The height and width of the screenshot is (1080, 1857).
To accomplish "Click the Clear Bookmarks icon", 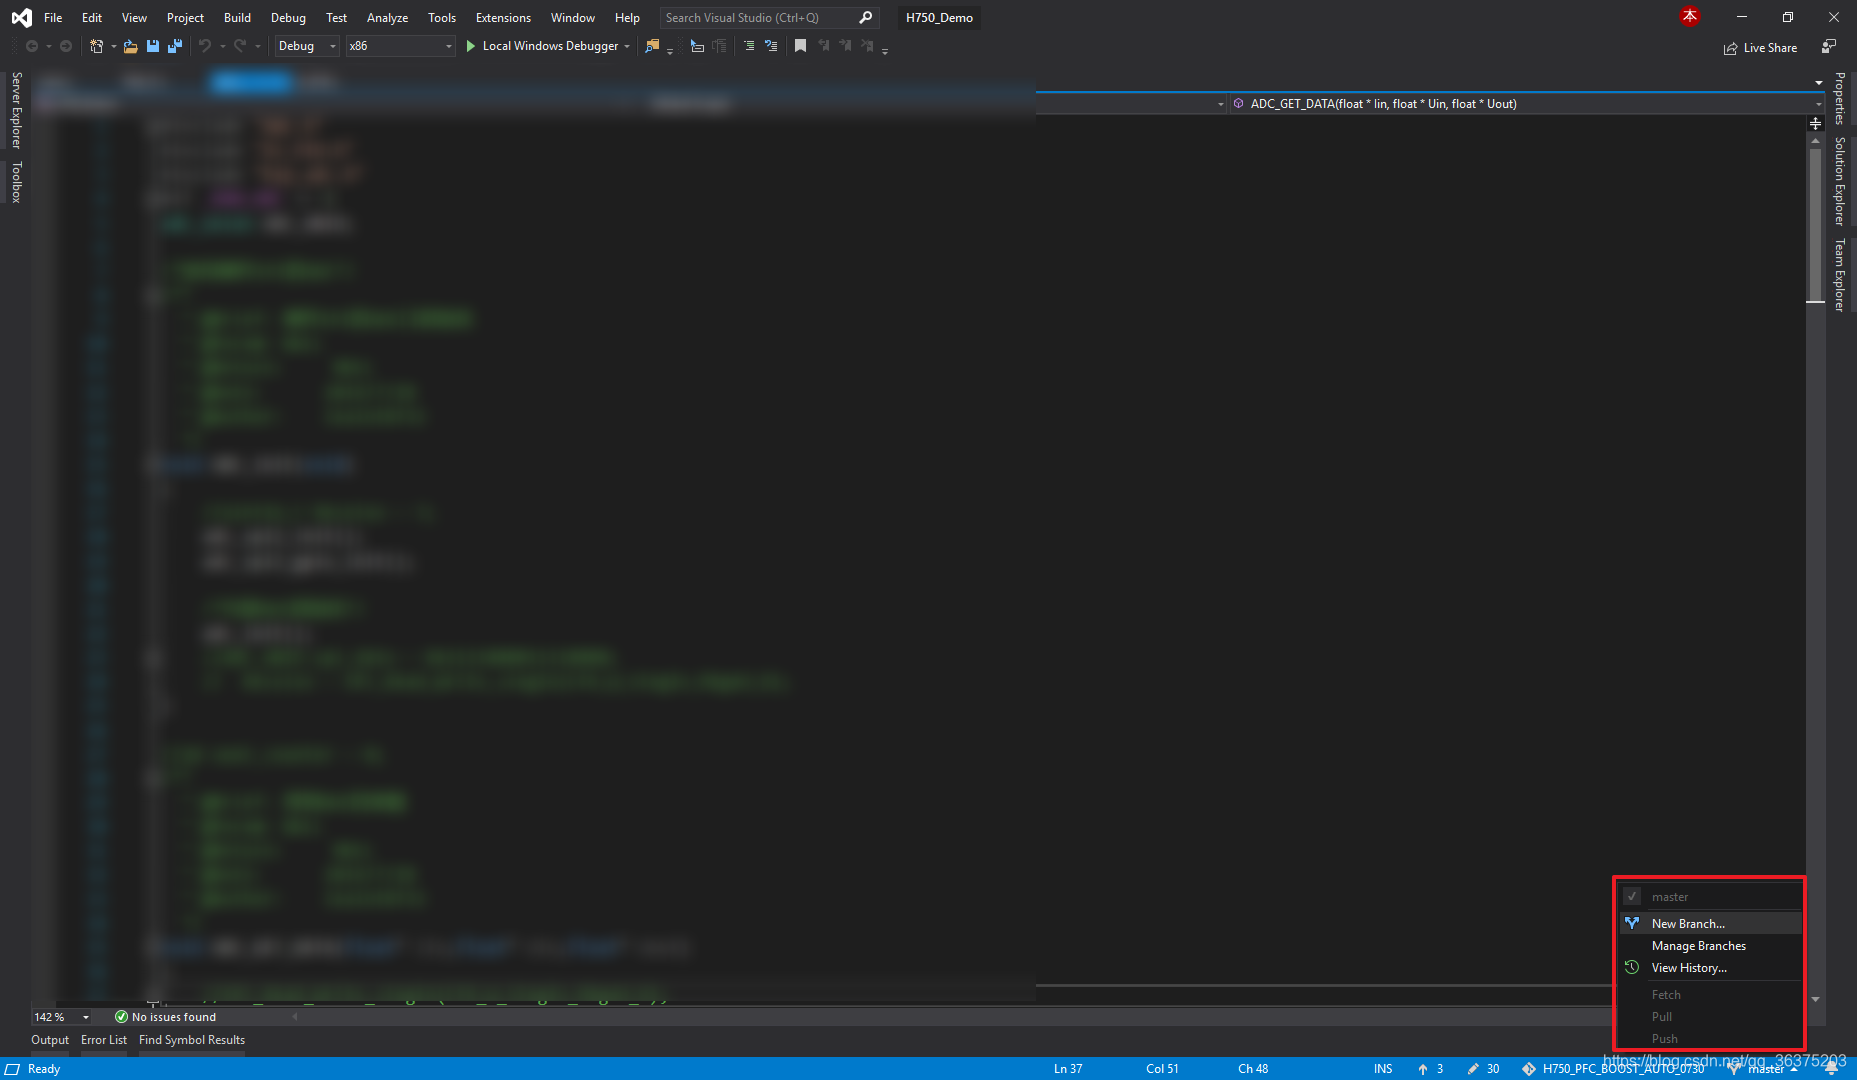I will (x=868, y=46).
